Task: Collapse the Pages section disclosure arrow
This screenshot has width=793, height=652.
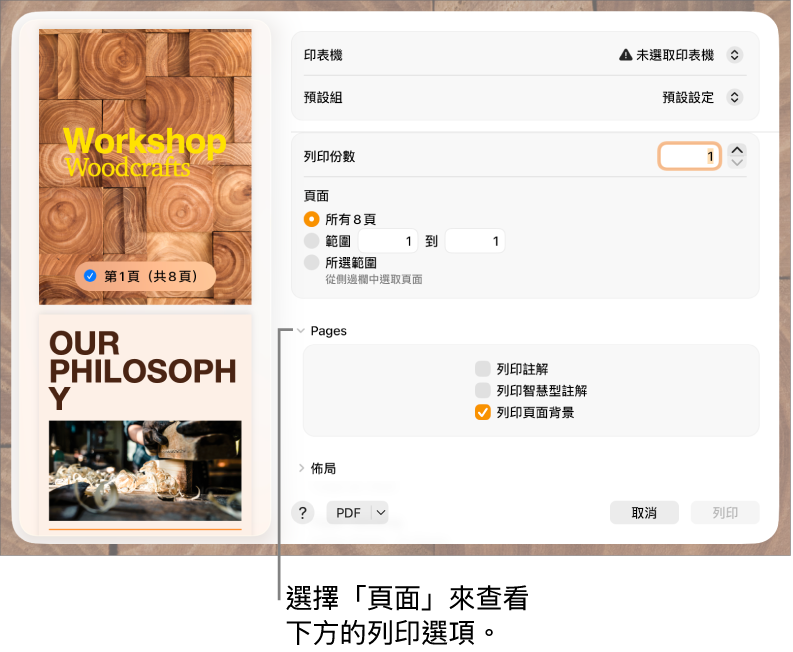Action: point(301,331)
